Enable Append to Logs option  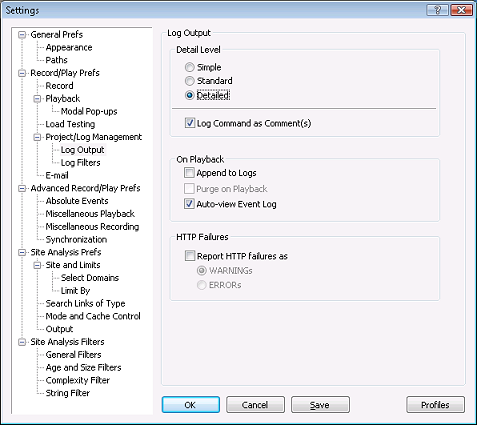point(189,173)
